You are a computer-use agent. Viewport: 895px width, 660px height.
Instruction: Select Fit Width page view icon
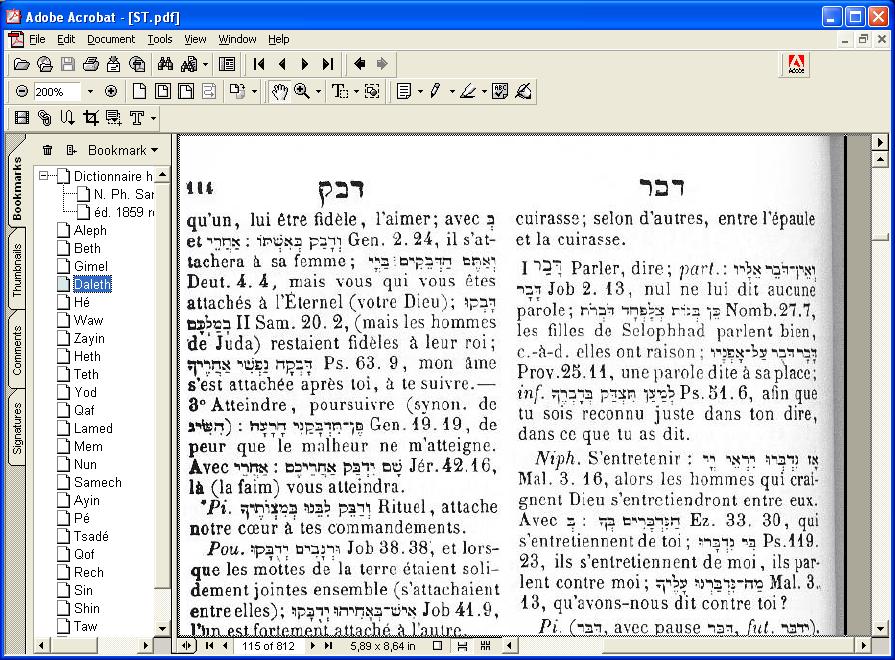(186, 91)
